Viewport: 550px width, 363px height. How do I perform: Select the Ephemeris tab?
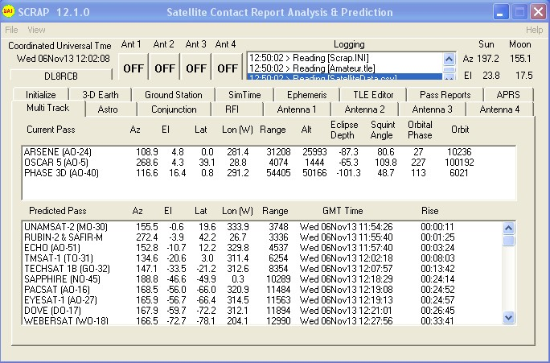(307, 95)
